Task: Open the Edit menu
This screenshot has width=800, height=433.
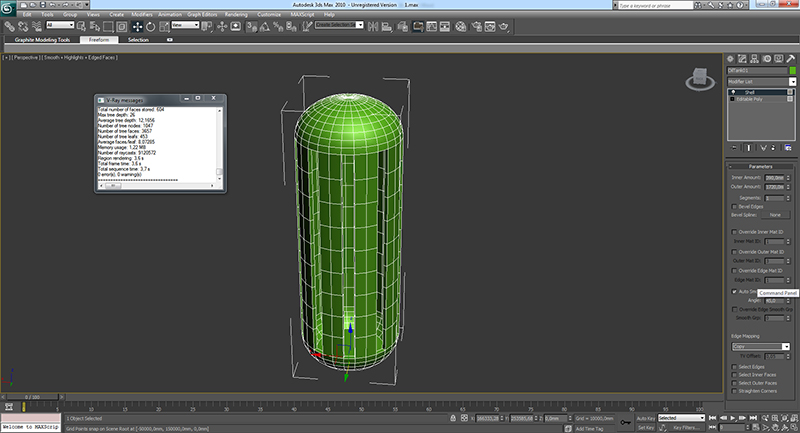Action: pos(27,14)
